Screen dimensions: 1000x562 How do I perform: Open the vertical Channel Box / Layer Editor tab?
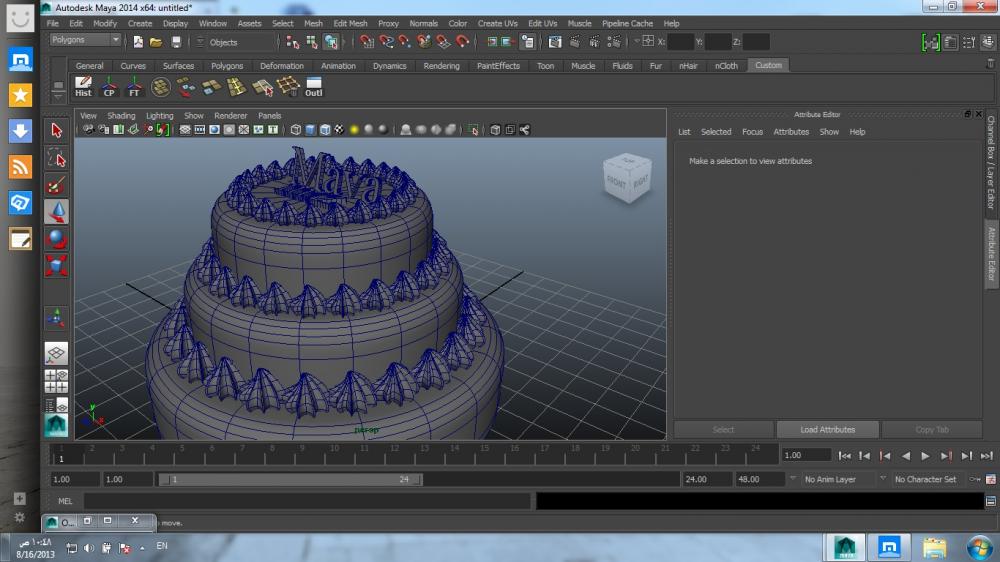pyautogui.click(x=991, y=163)
